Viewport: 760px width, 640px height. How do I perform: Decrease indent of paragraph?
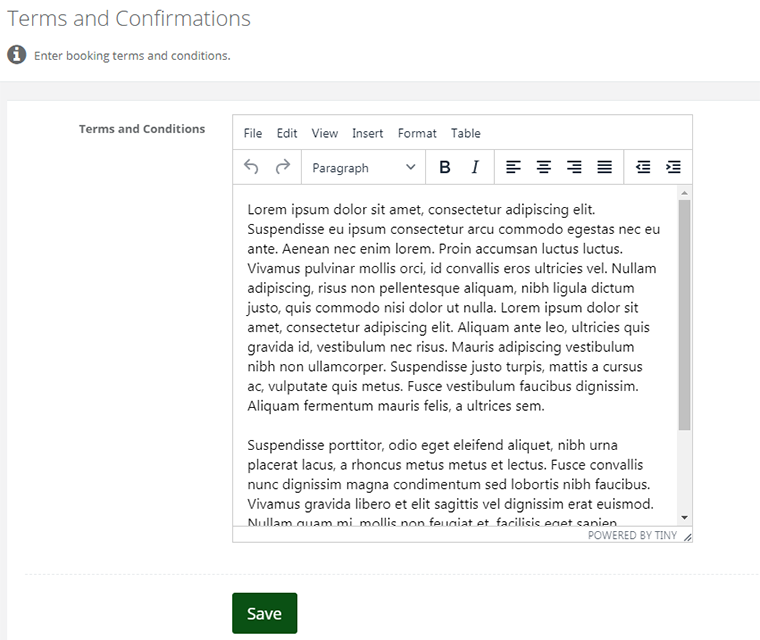(643, 167)
